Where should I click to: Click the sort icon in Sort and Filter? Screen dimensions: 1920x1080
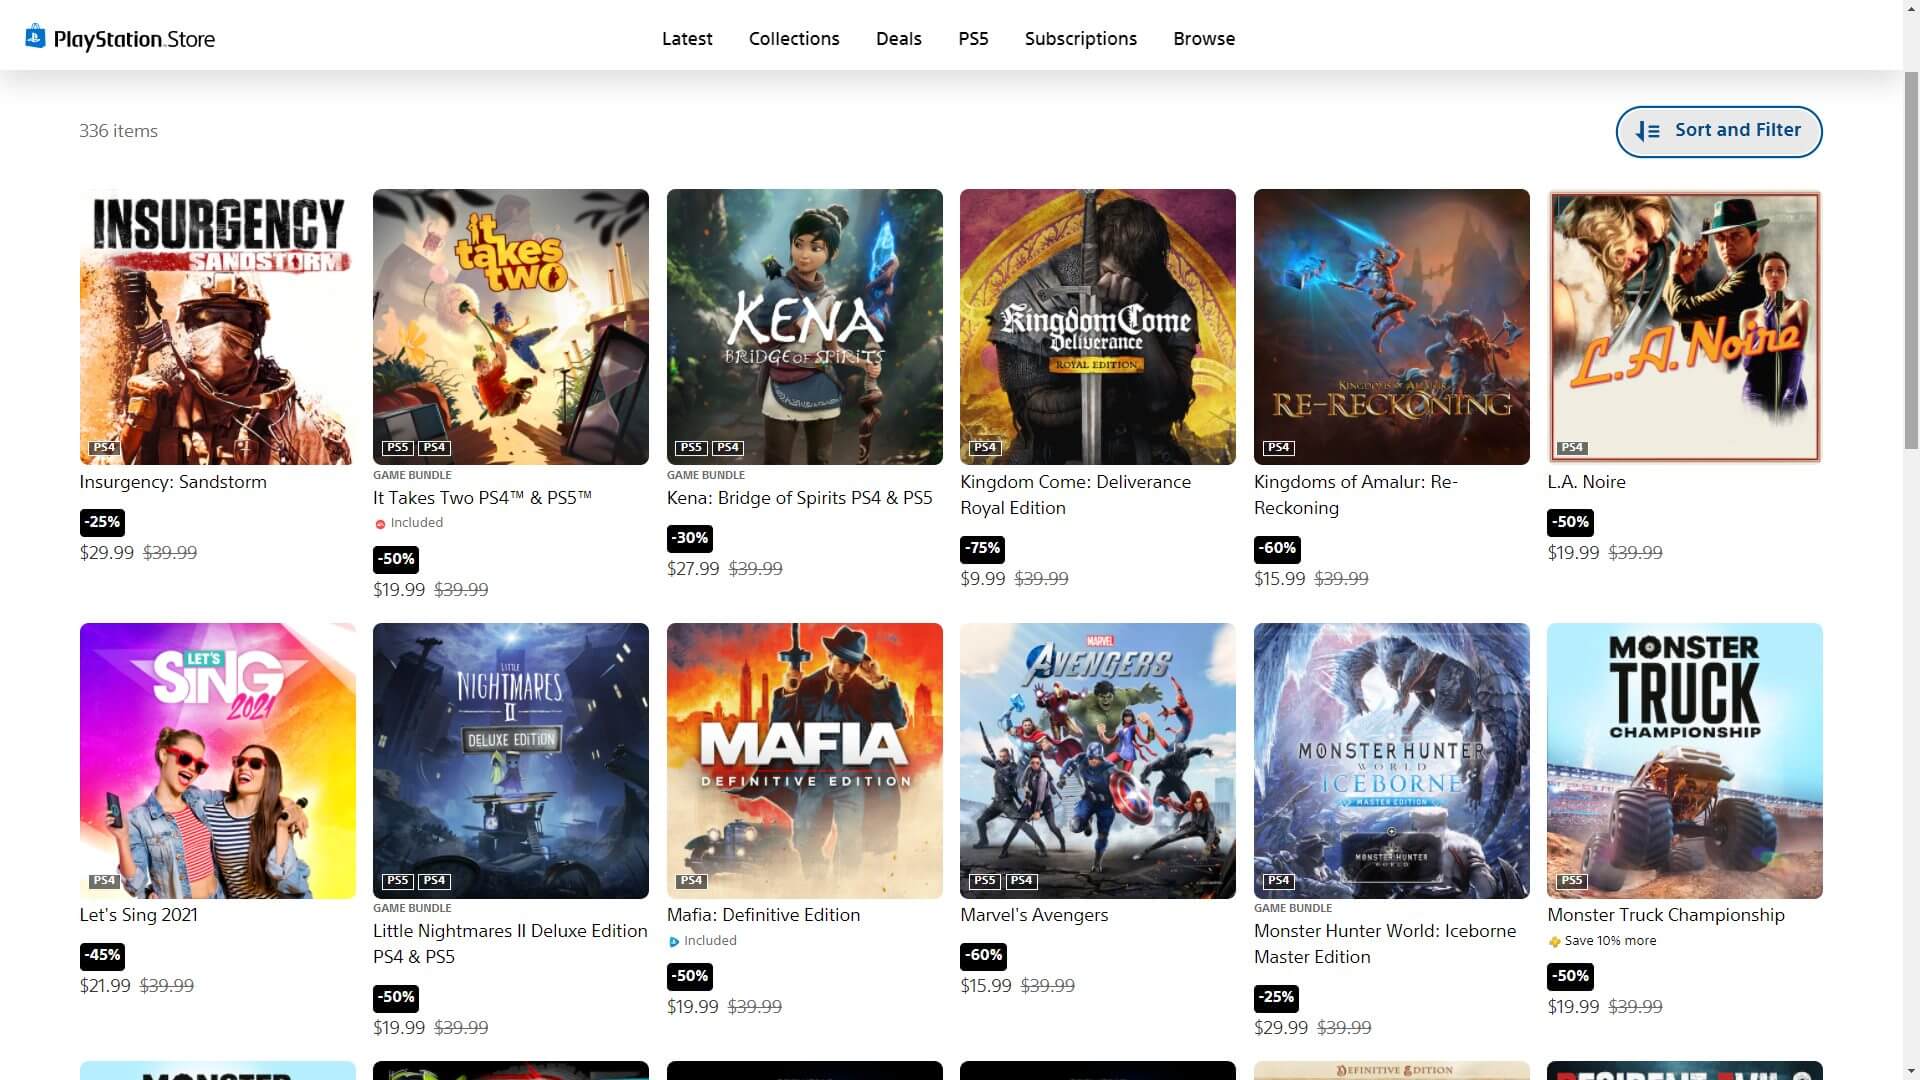coord(1647,131)
